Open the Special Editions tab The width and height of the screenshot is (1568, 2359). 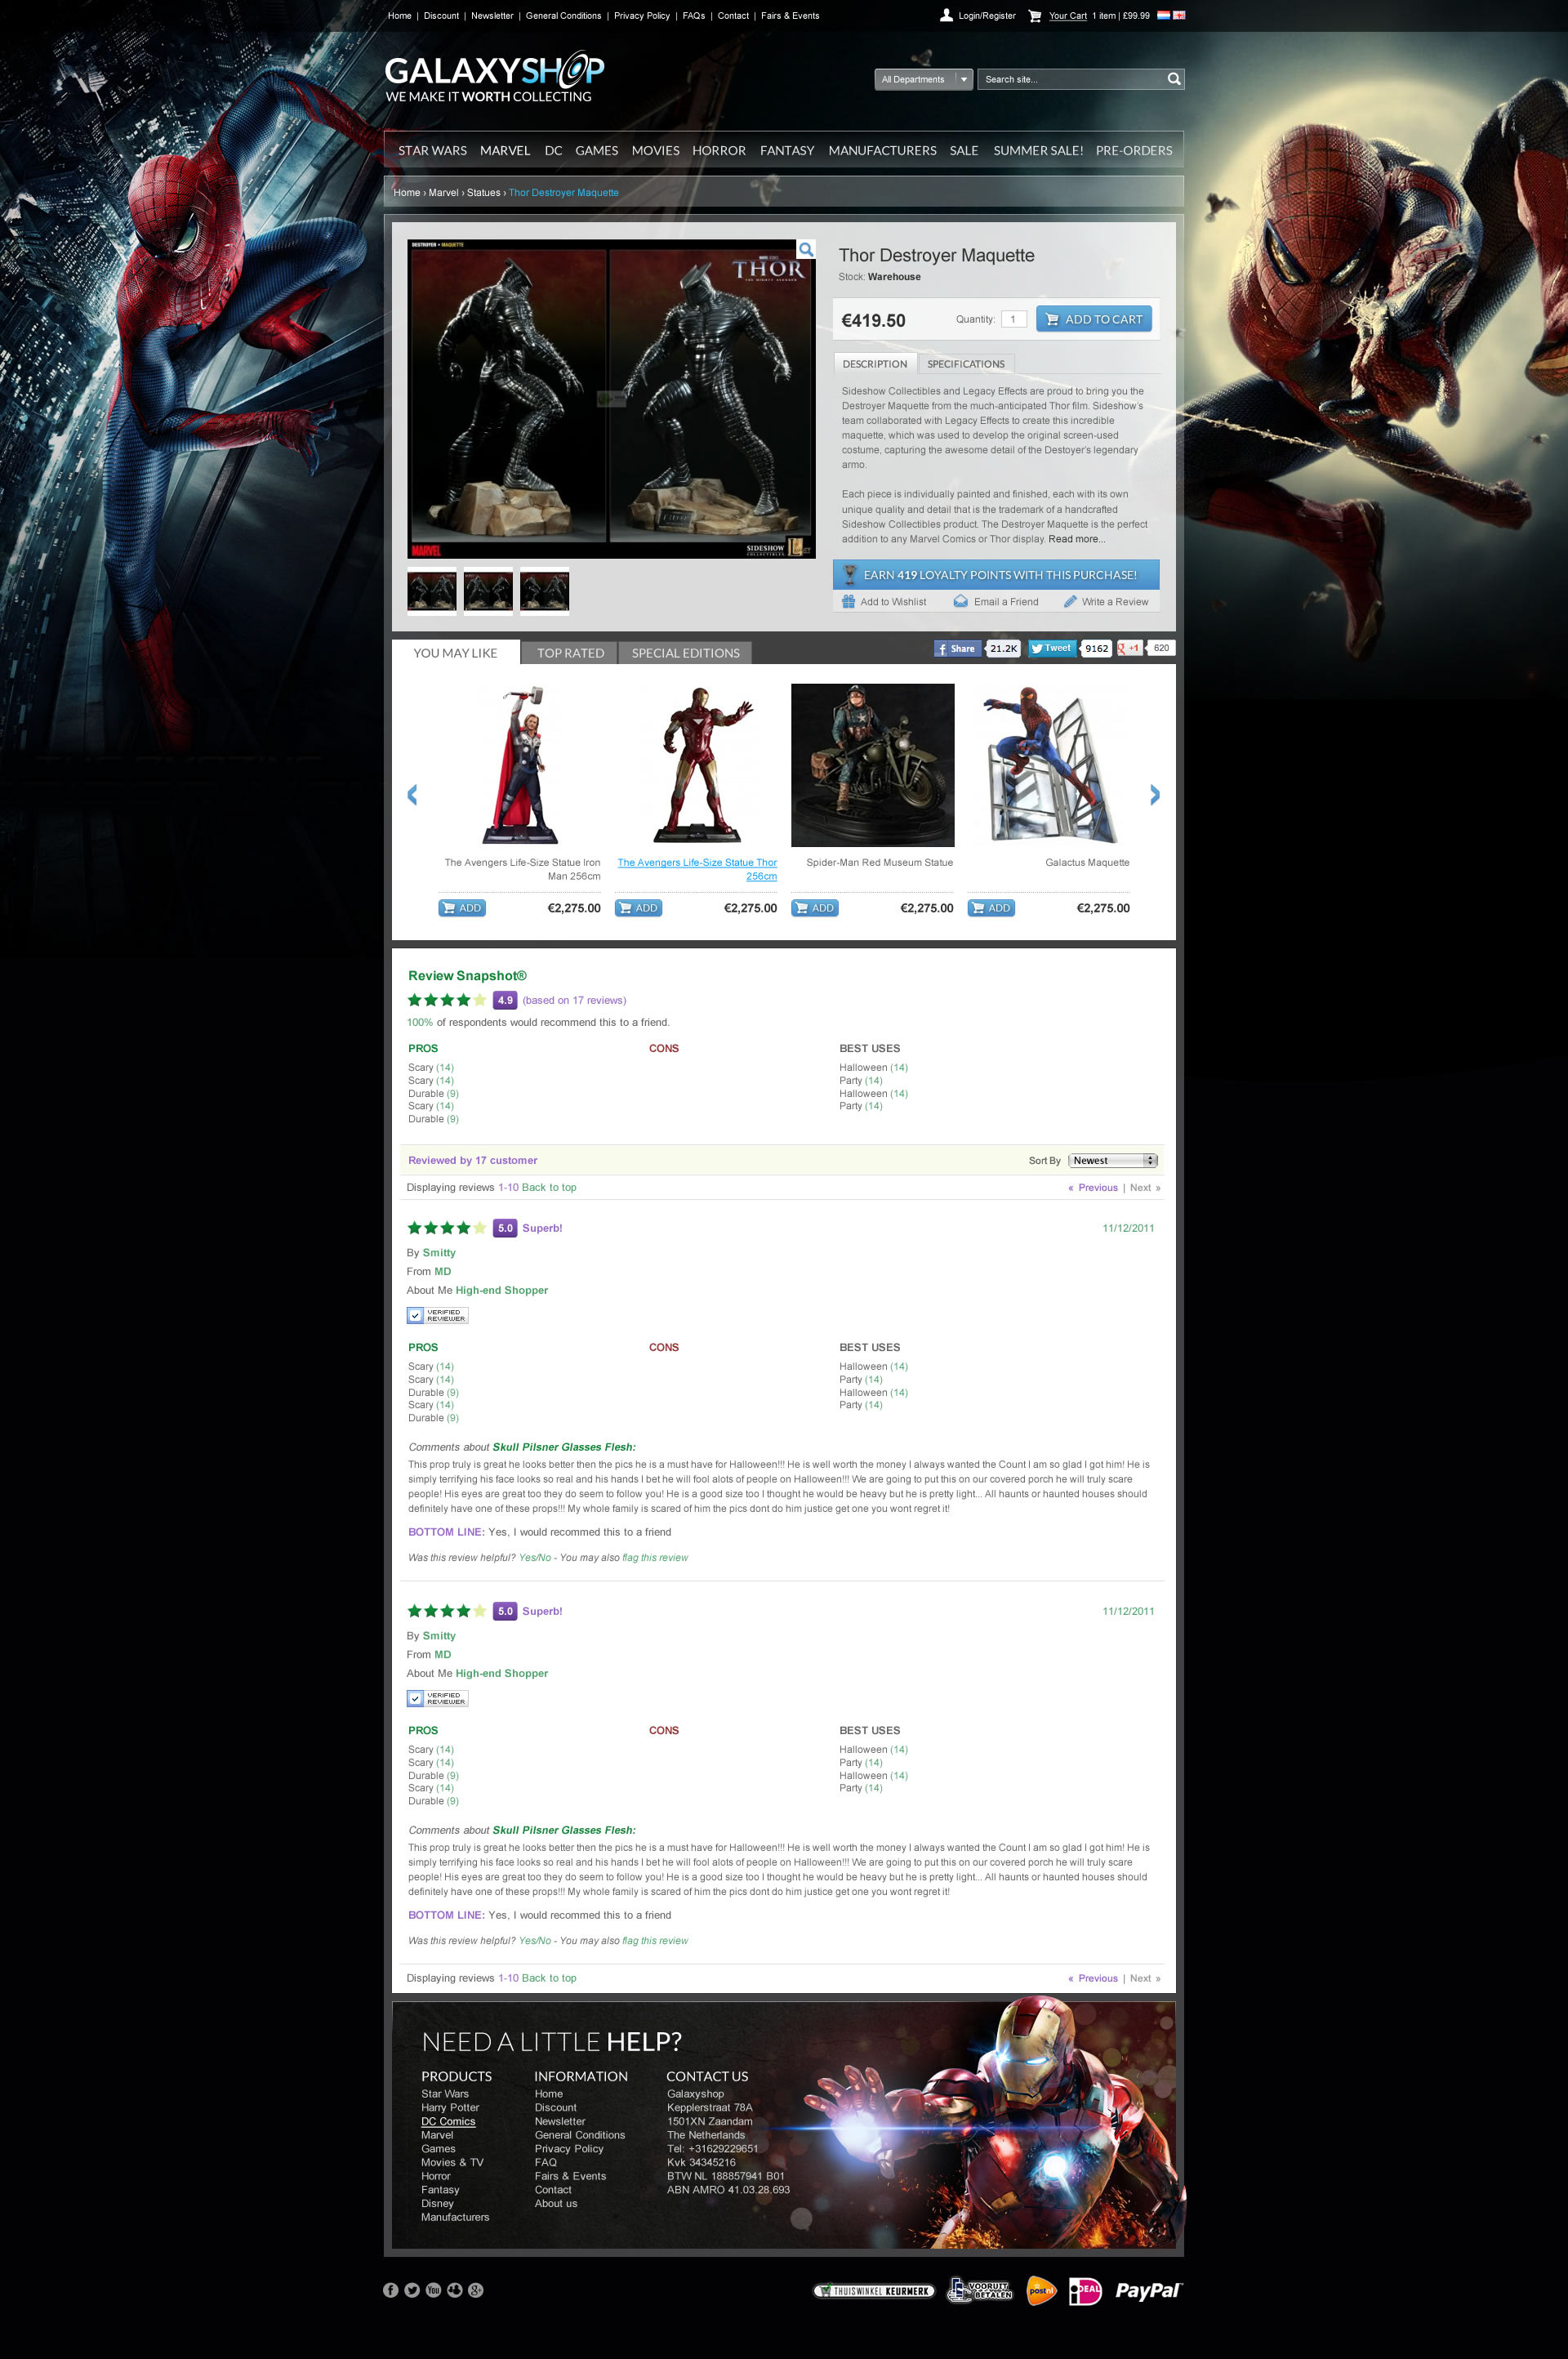coord(685,653)
